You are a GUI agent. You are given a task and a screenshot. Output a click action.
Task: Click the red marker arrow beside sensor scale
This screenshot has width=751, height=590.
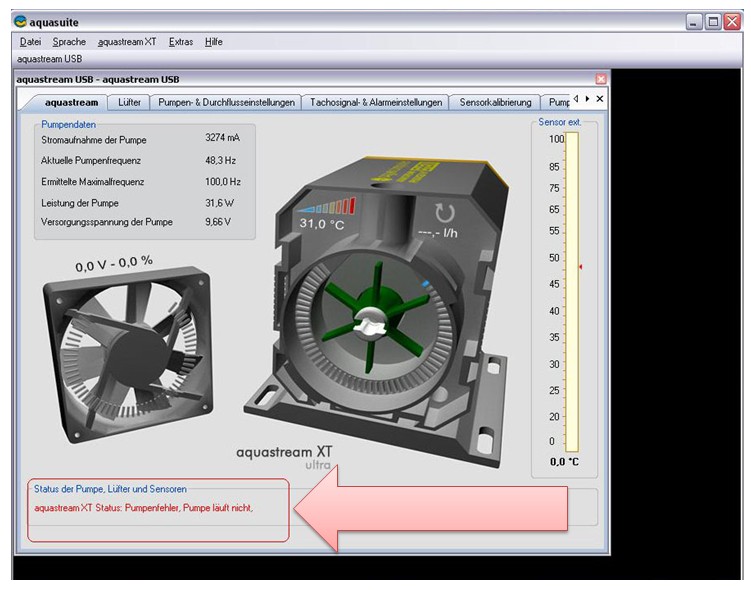pyautogui.click(x=579, y=267)
